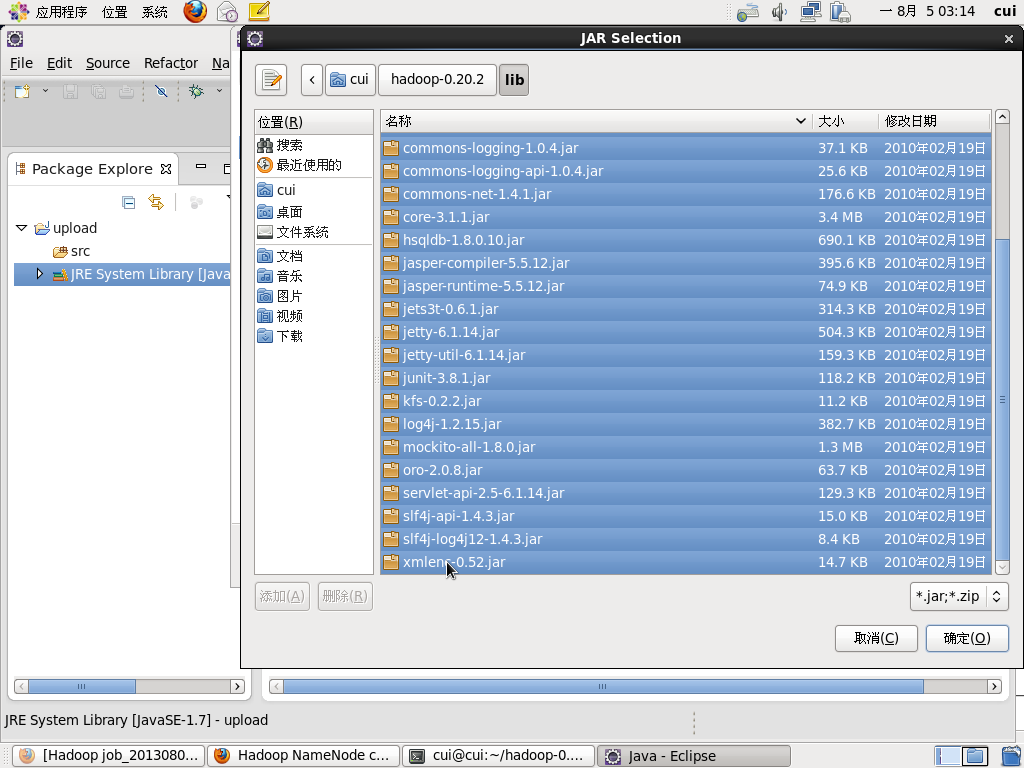
Task: Select log4j-1.2.15.jar file
Action: 686,424
